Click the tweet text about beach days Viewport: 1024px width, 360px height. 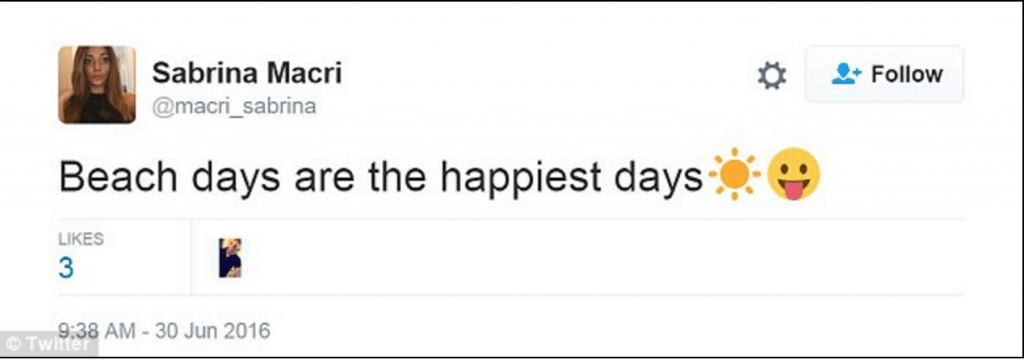click(381, 177)
